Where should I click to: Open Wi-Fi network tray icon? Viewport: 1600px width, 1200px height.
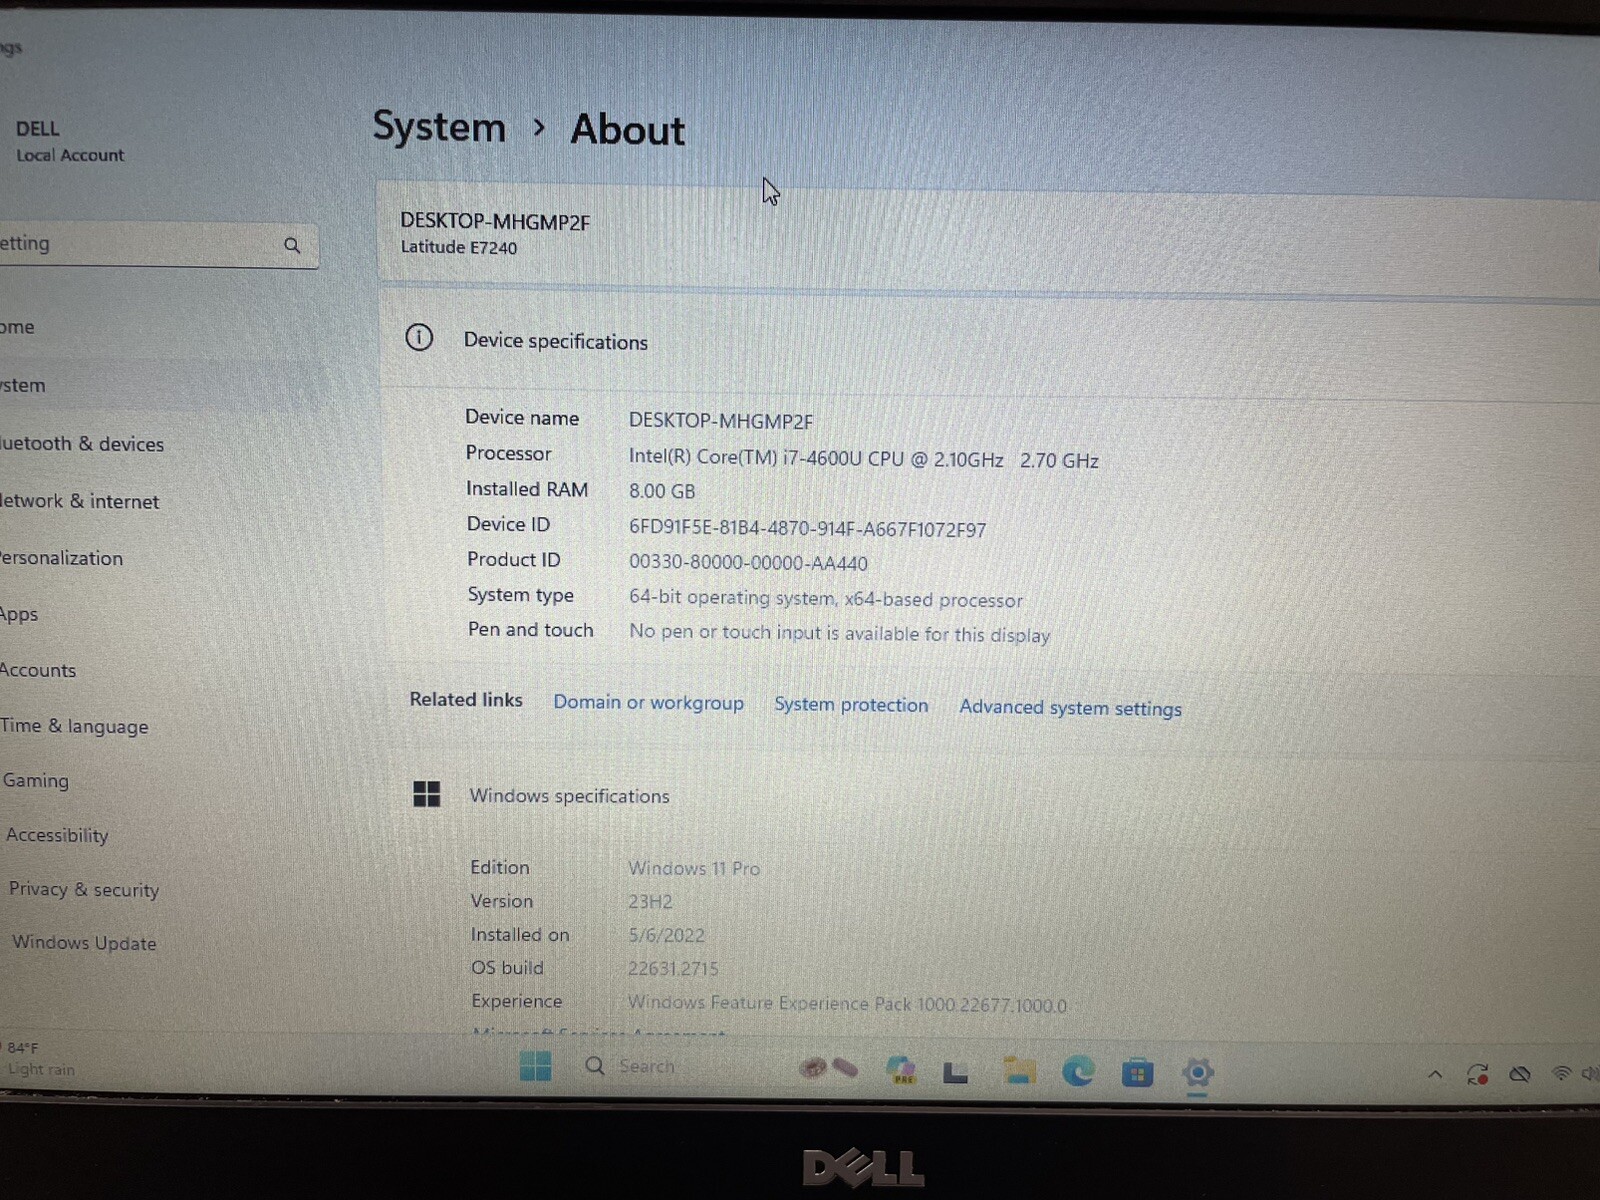pyautogui.click(x=1561, y=1075)
